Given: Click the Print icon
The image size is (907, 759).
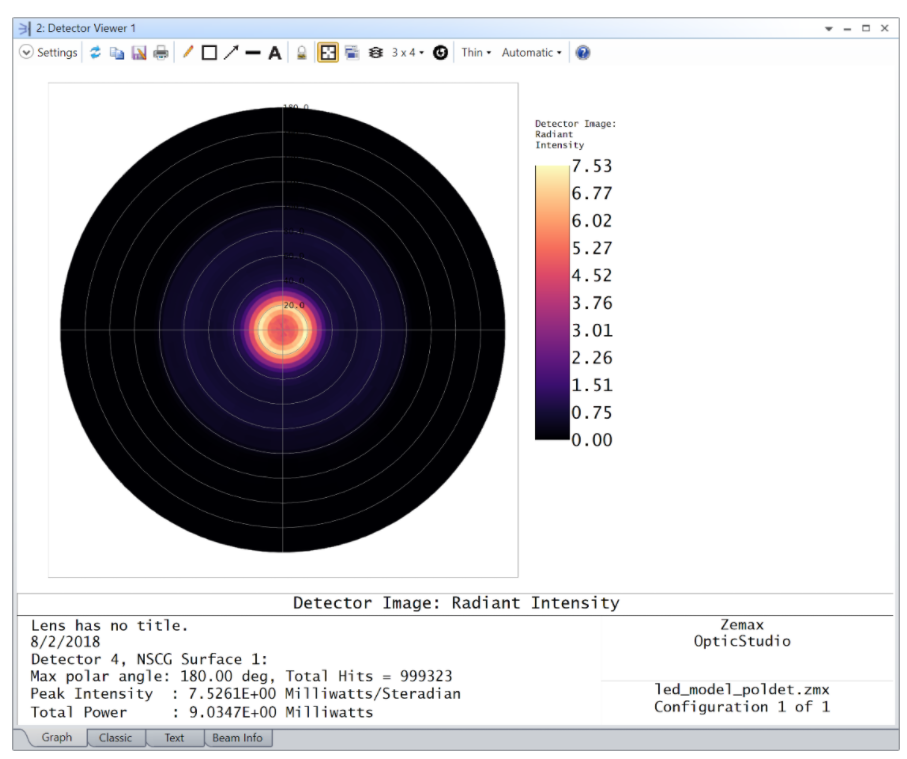Looking at the screenshot, I should 161,53.
